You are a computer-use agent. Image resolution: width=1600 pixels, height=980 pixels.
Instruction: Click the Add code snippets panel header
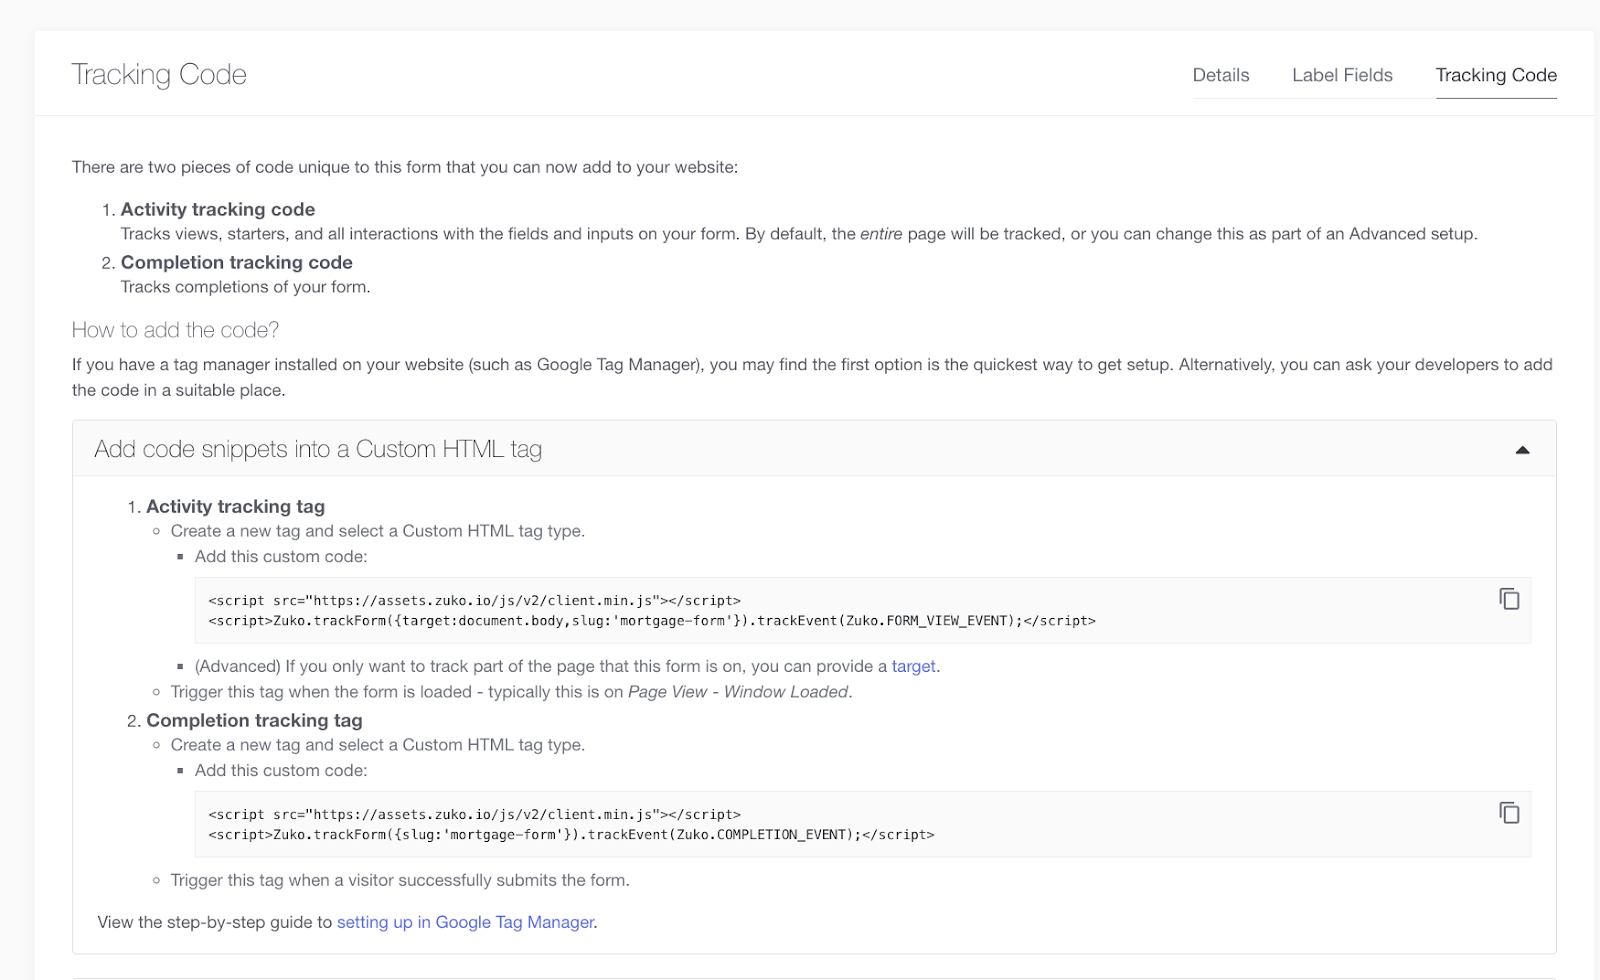tap(318, 449)
